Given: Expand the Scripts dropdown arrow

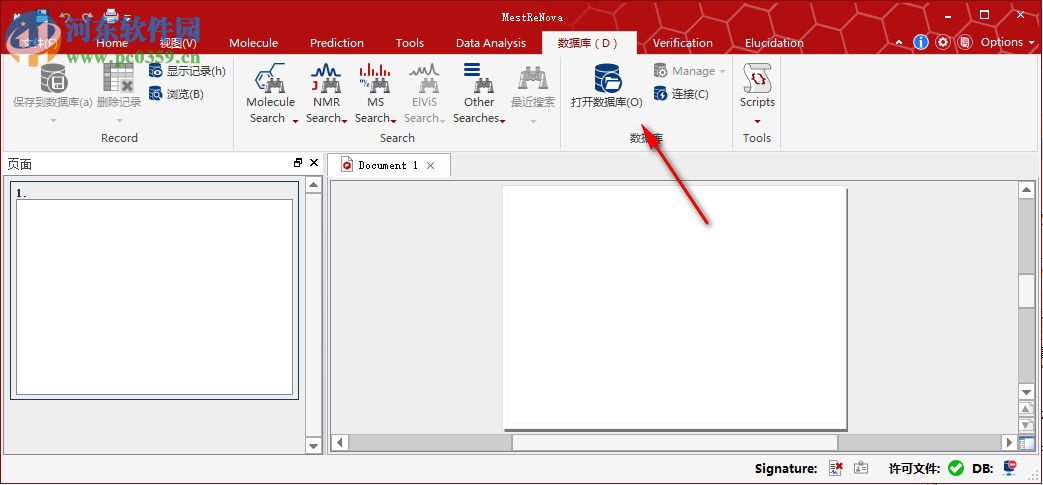Looking at the screenshot, I should 757,121.
